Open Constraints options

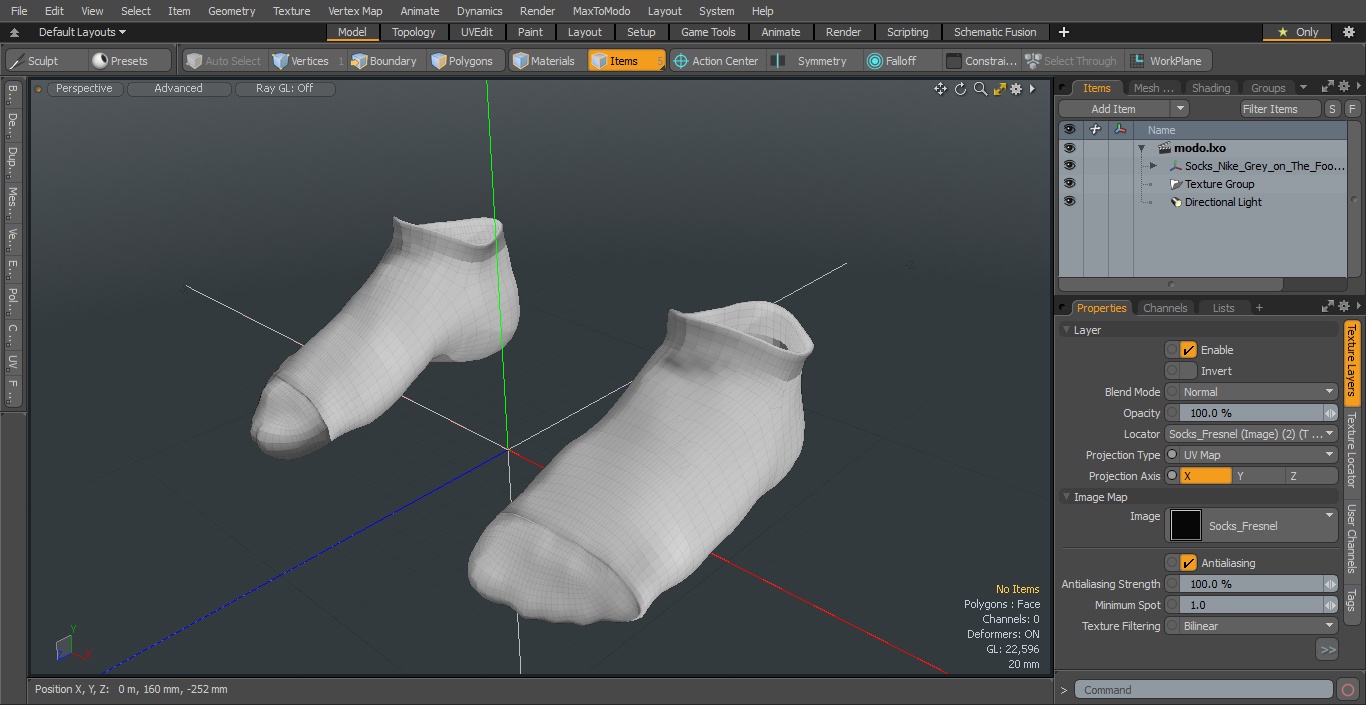pos(982,61)
